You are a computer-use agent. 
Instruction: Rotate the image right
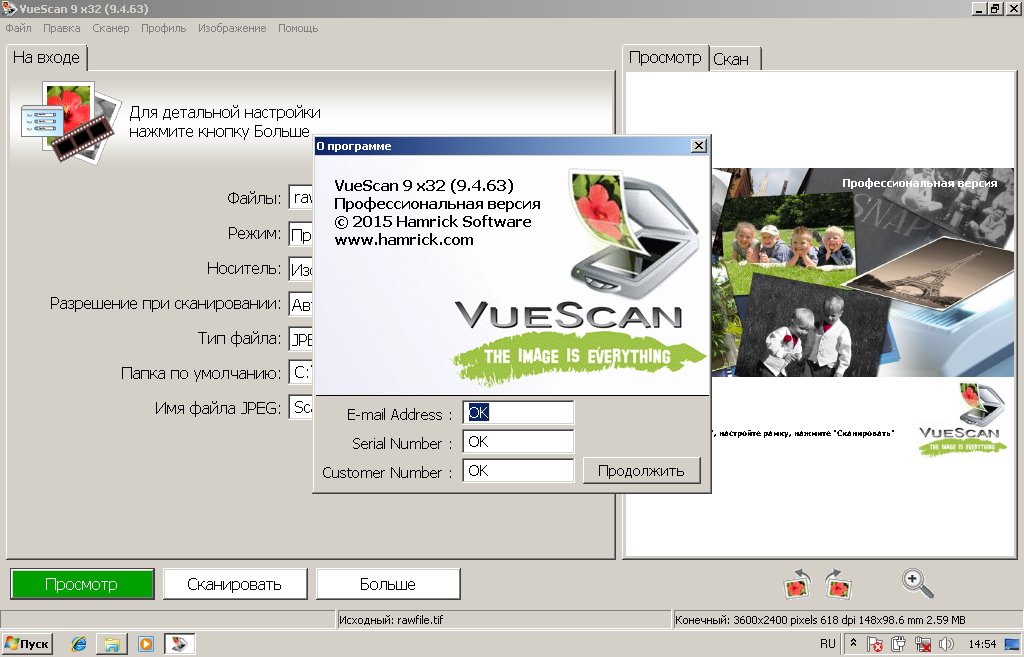tap(838, 584)
